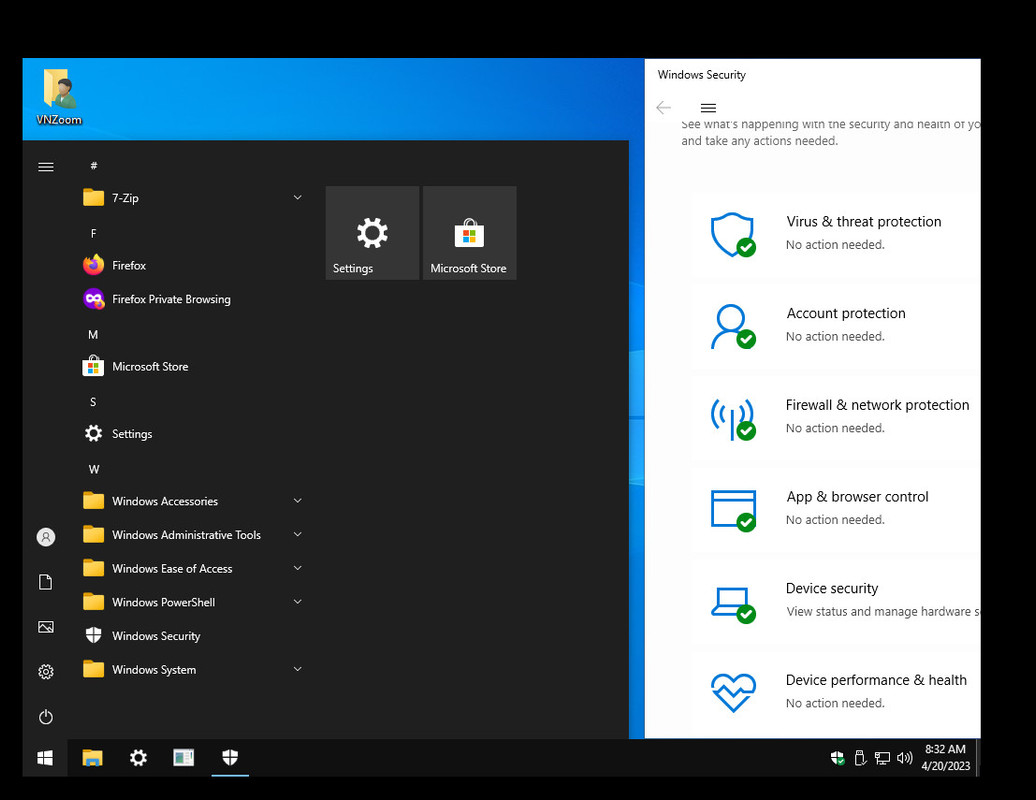Open the user account icon in Start sidebar

tap(46, 536)
